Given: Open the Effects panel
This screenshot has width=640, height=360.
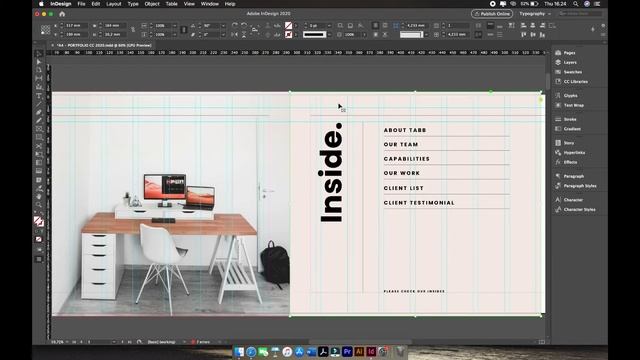Looking at the screenshot, I should coord(570,162).
